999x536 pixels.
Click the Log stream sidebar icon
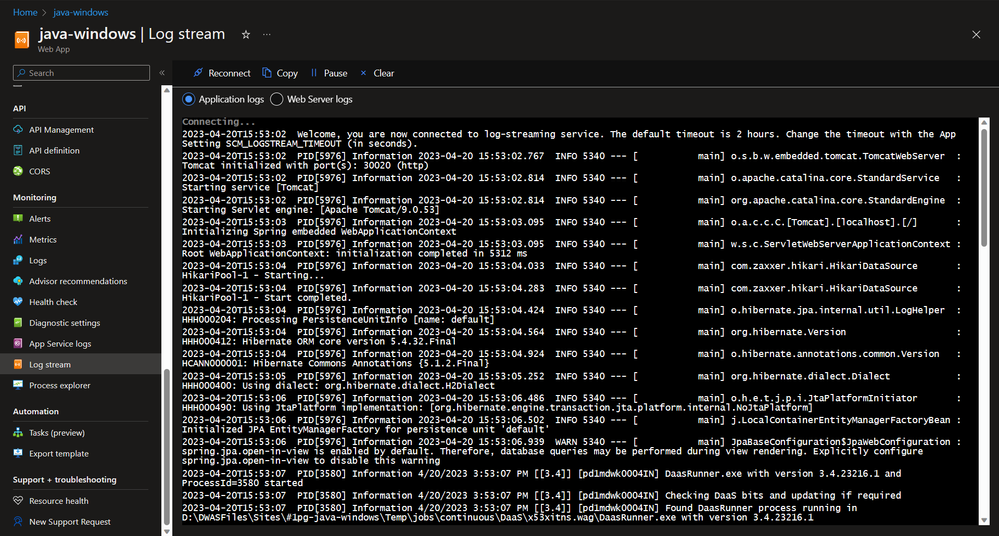[x=18, y=365]
